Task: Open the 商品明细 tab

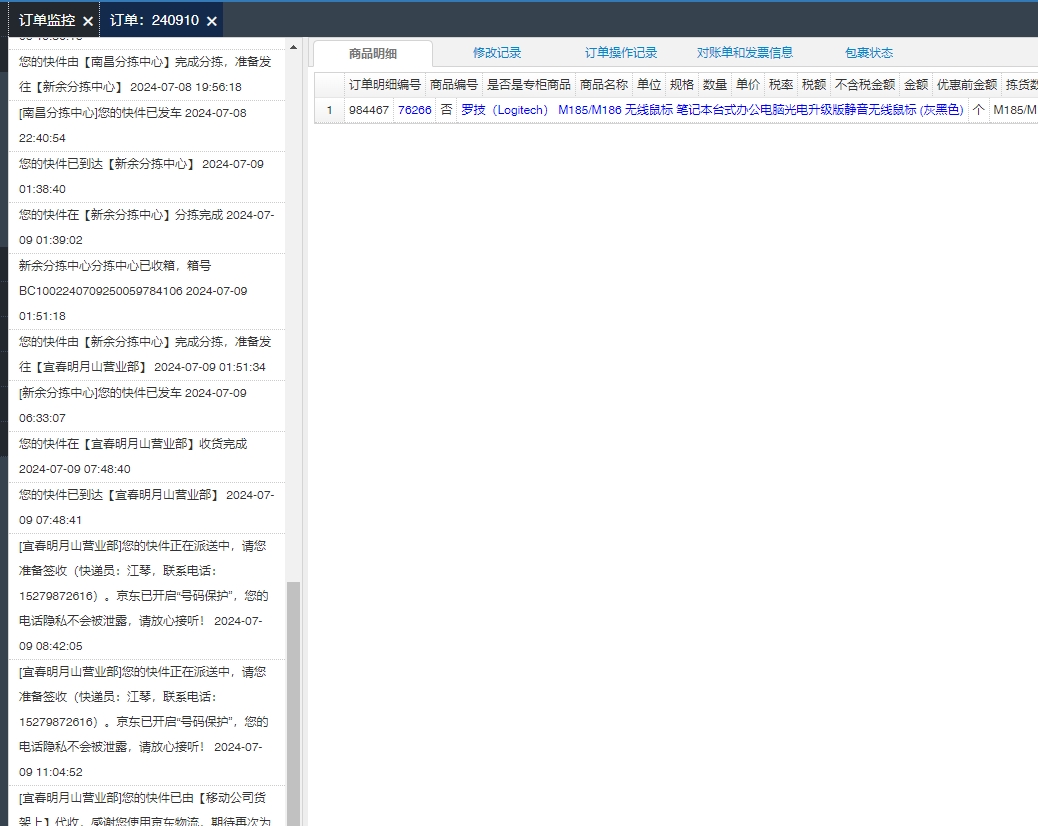Action: pyautogui.click(x=373, y=54)
